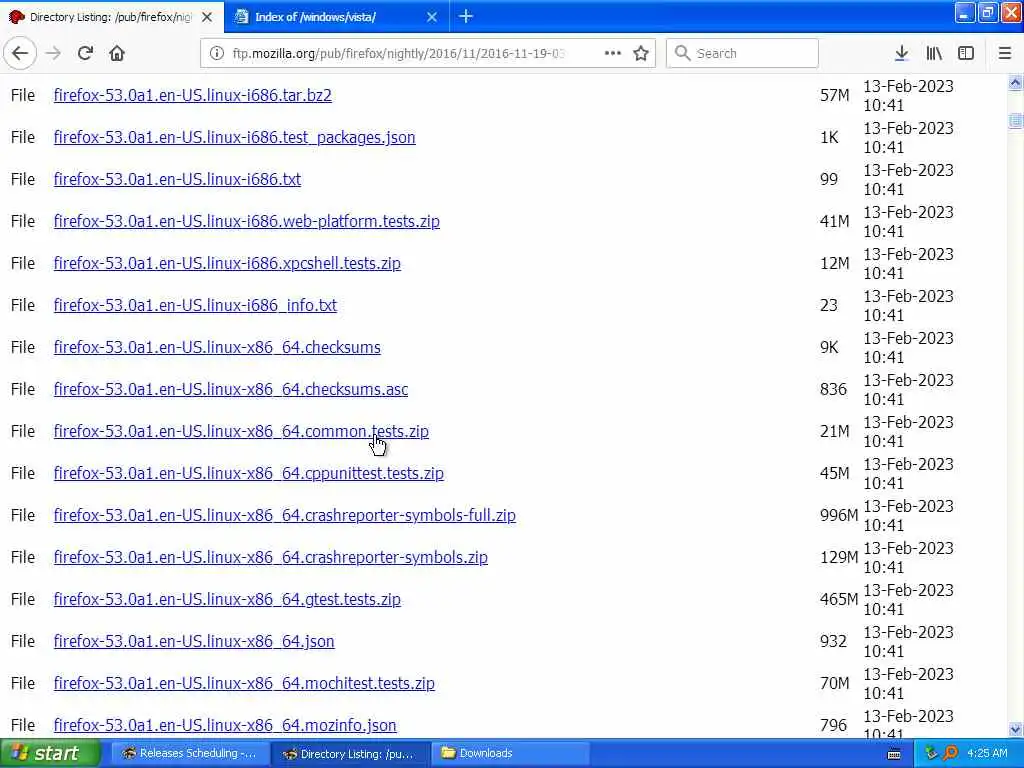This screenshot has width=1024, height=768.
Task: Click the 996M size value
Action: [839, 515]
